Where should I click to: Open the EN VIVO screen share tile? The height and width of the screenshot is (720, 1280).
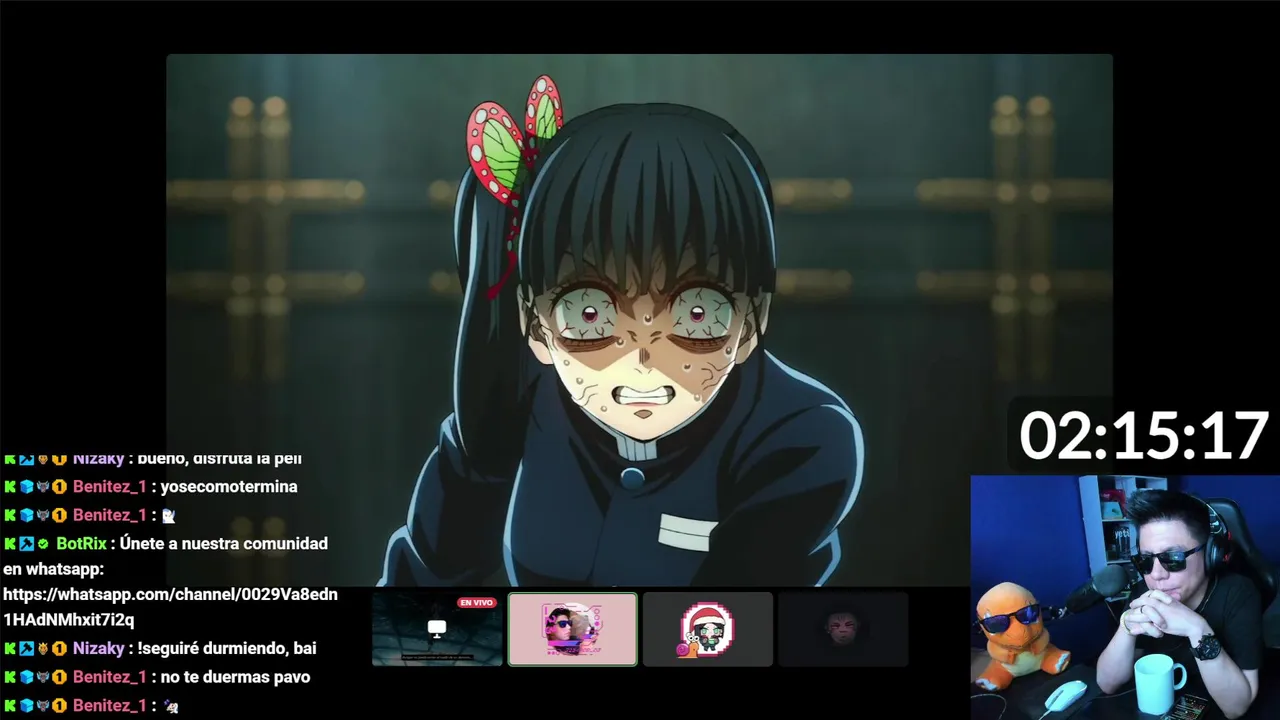click(x=437, y=629)
